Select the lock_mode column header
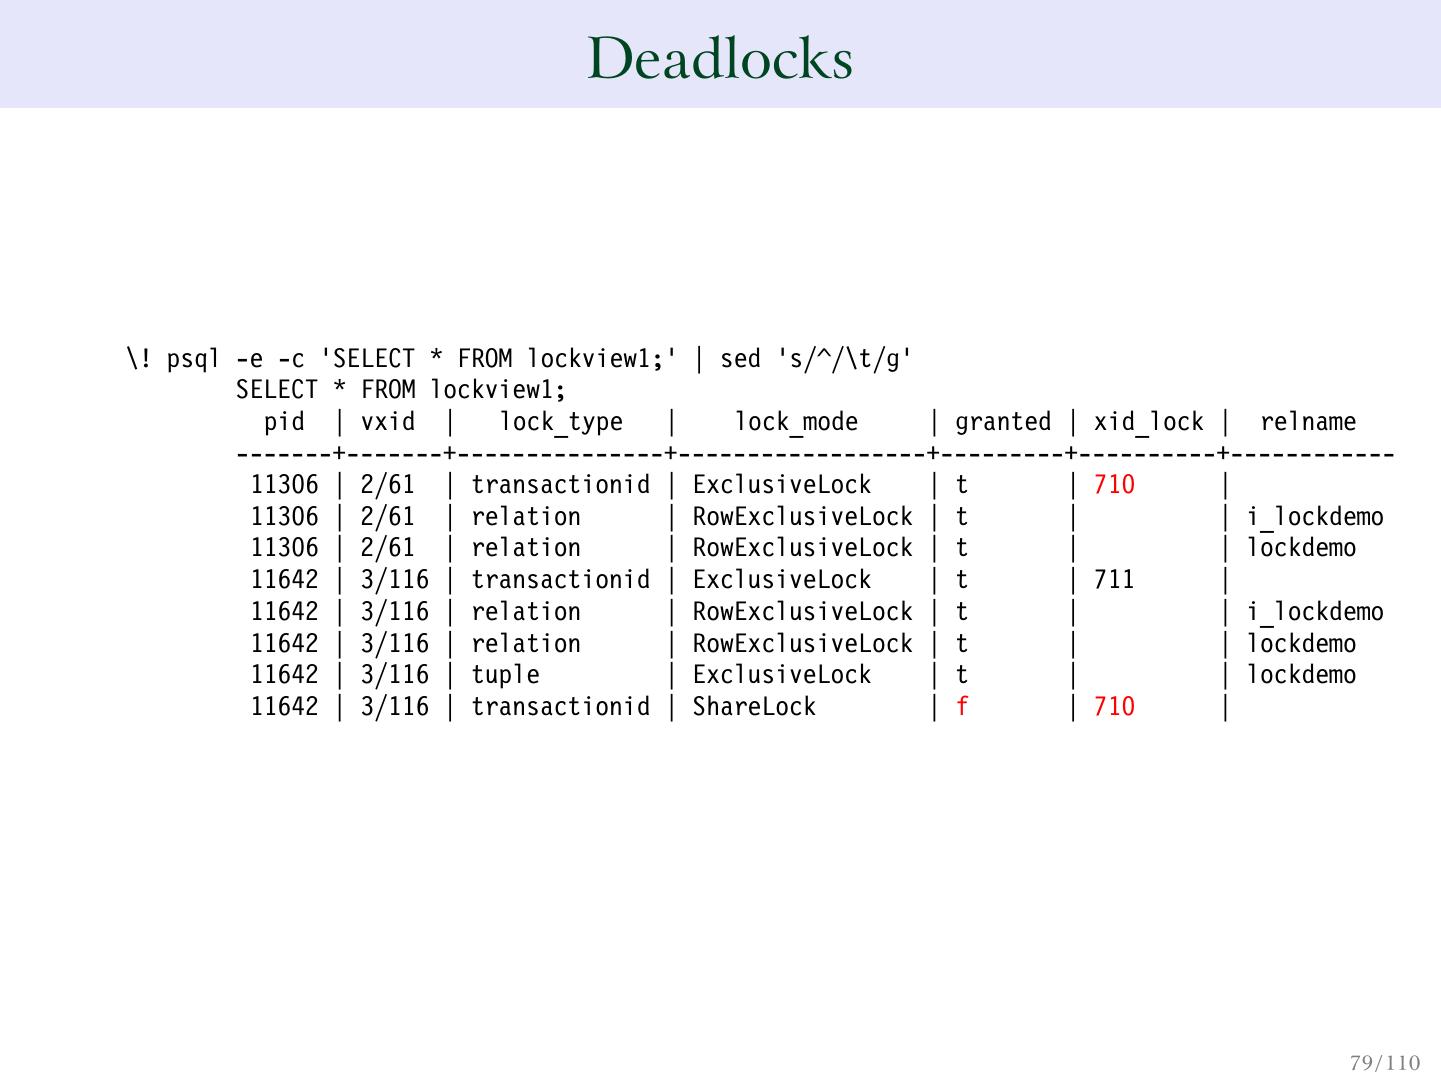The width and height of the screenshot is (1441, 1081). pyautogui.click(x=796, y=422)
